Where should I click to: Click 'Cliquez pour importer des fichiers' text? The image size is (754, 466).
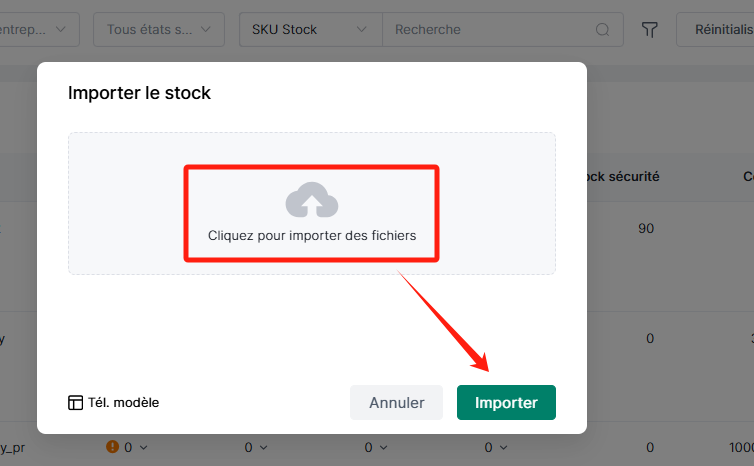click(x=312, y=236)
